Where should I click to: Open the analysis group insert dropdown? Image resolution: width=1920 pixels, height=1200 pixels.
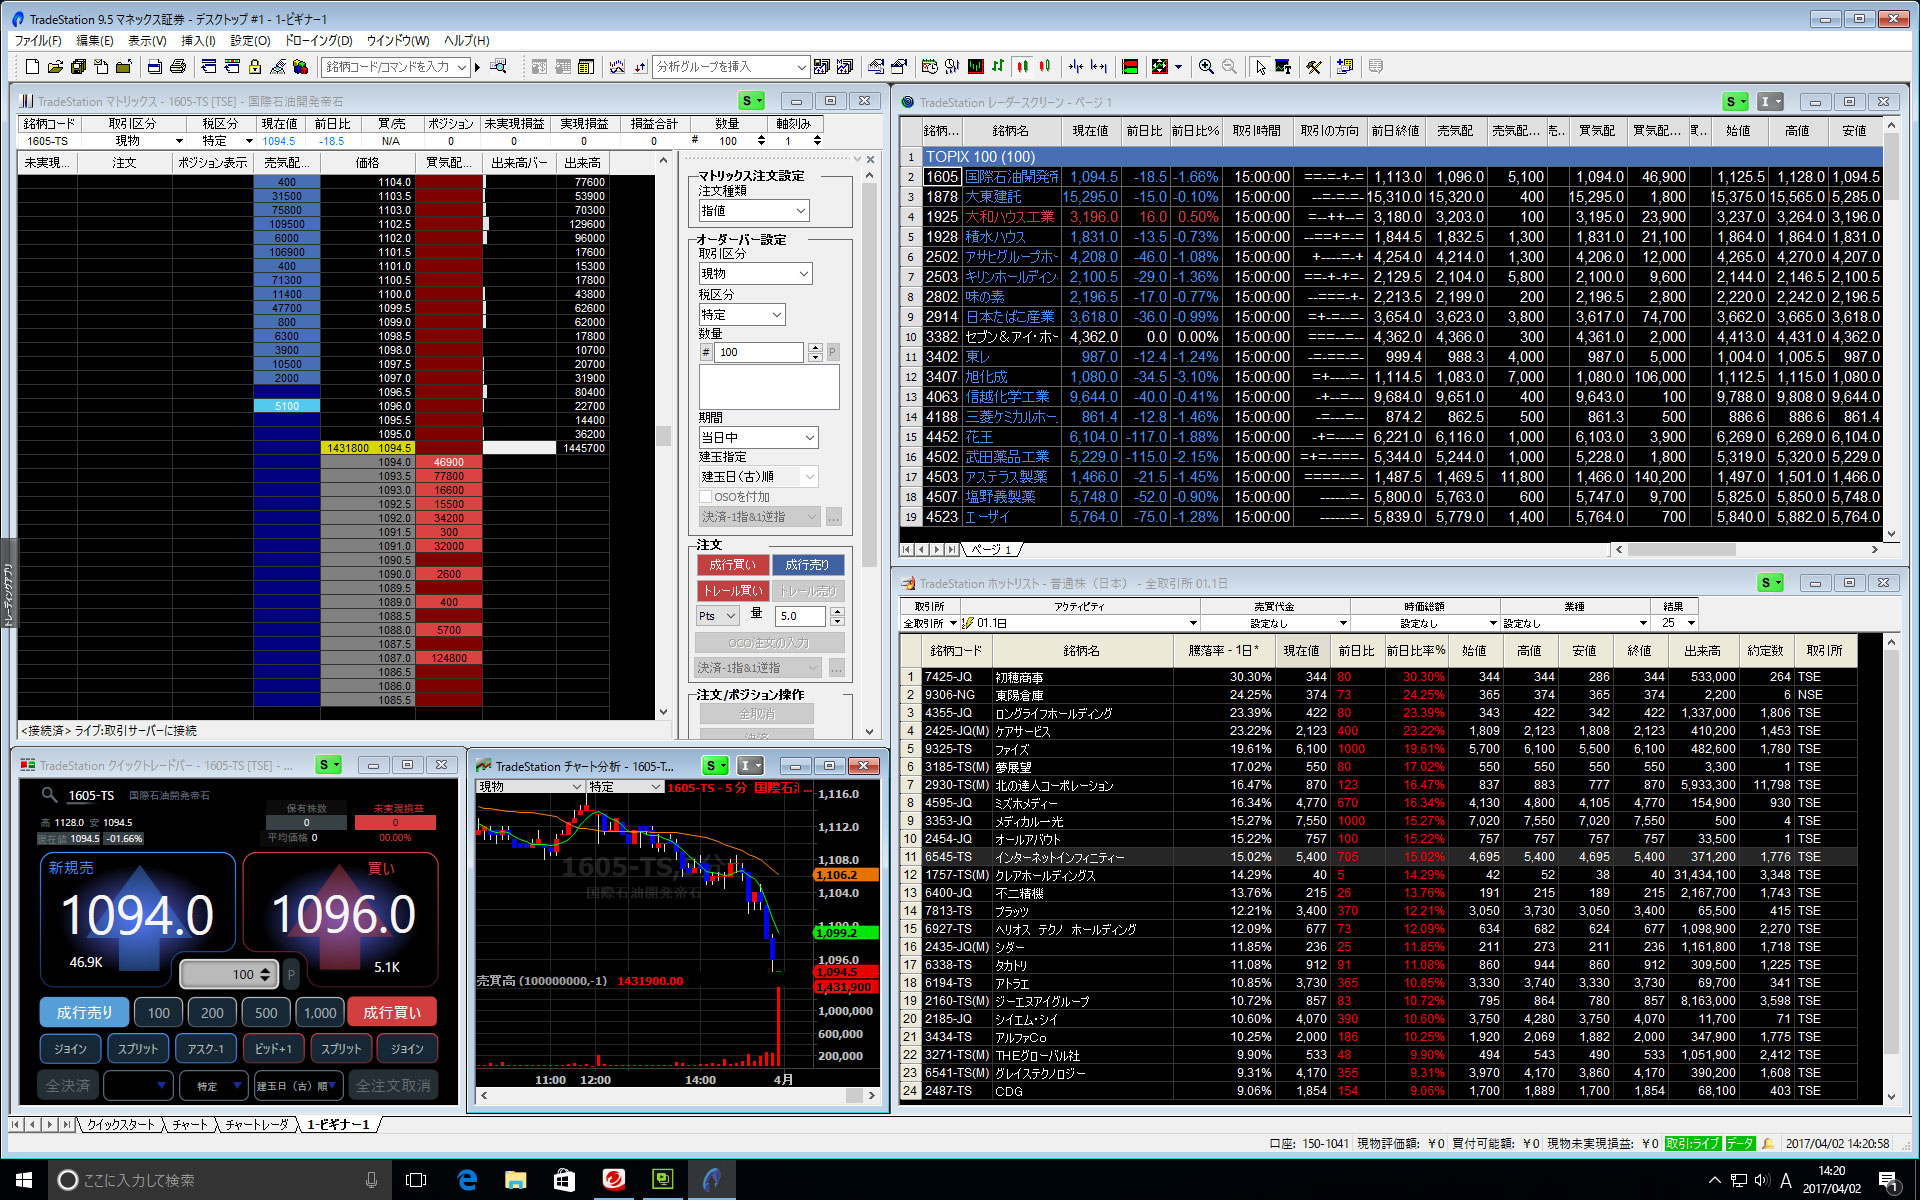[801, 67]
